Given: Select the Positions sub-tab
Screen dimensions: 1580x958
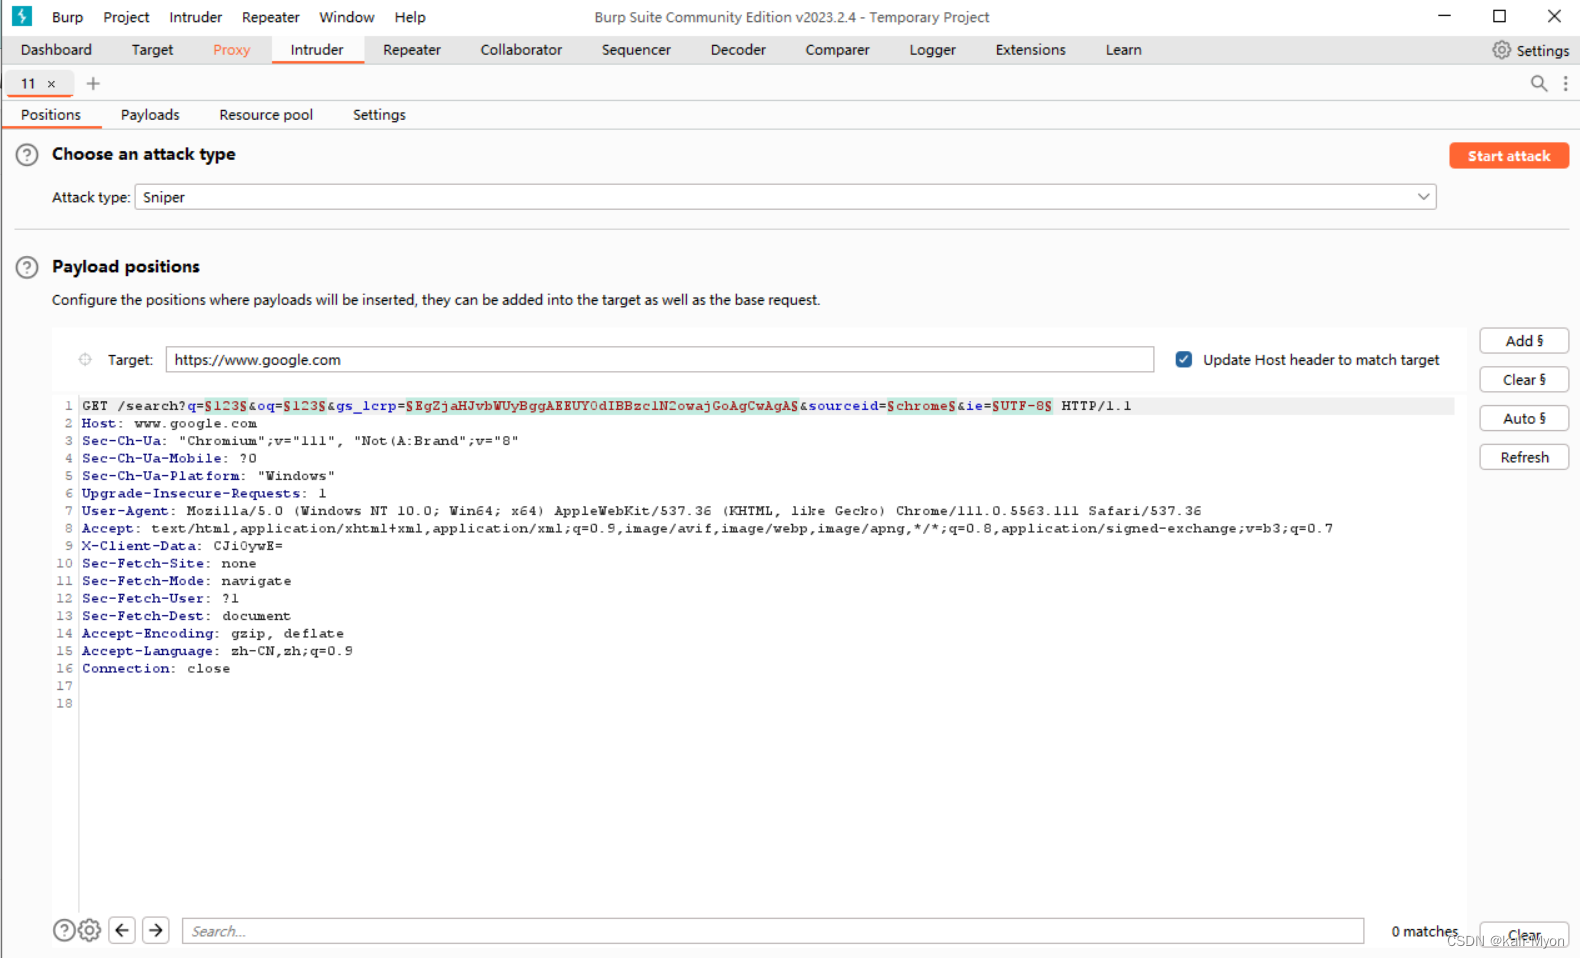Looking at the screenshot, I should [x=51, y=115].
